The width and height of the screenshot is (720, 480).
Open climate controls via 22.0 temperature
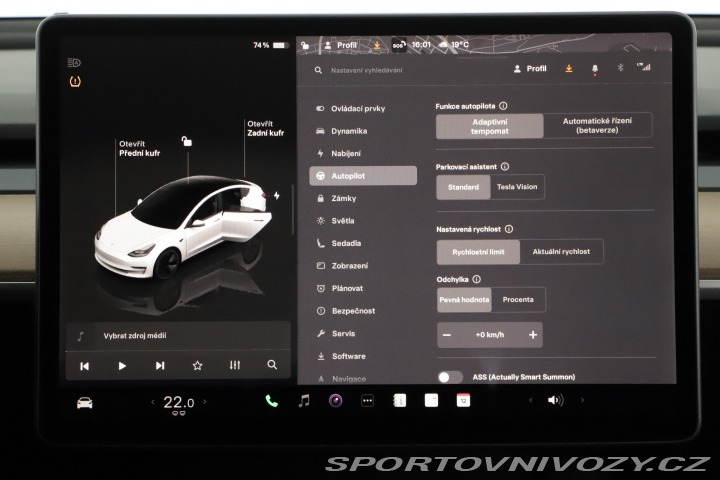coord(179,403)
